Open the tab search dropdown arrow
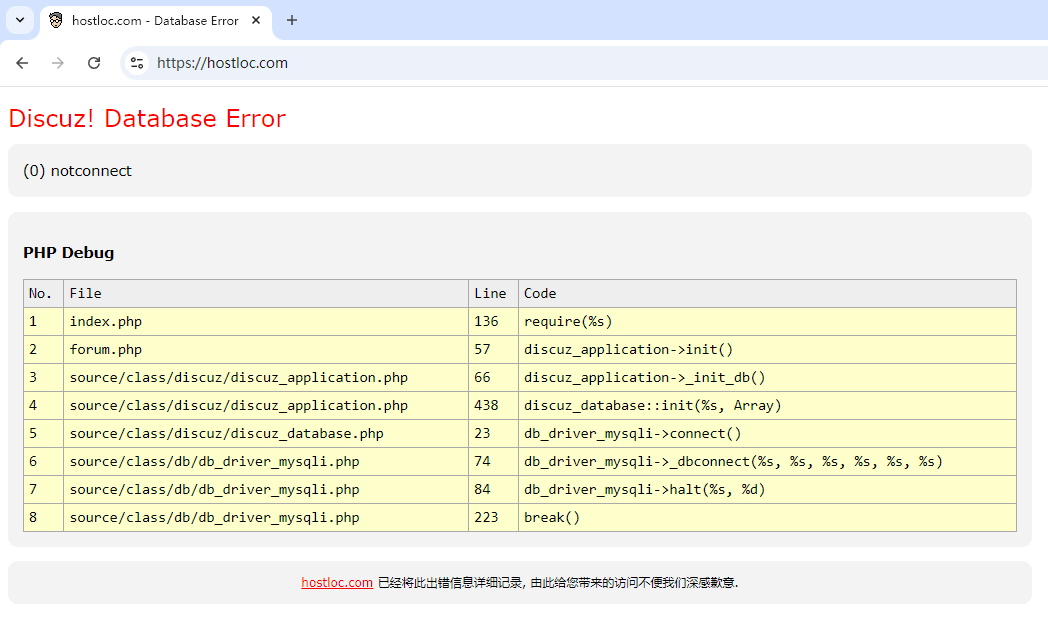Viewport: 1048px width, 623px height. pos(19,20)
